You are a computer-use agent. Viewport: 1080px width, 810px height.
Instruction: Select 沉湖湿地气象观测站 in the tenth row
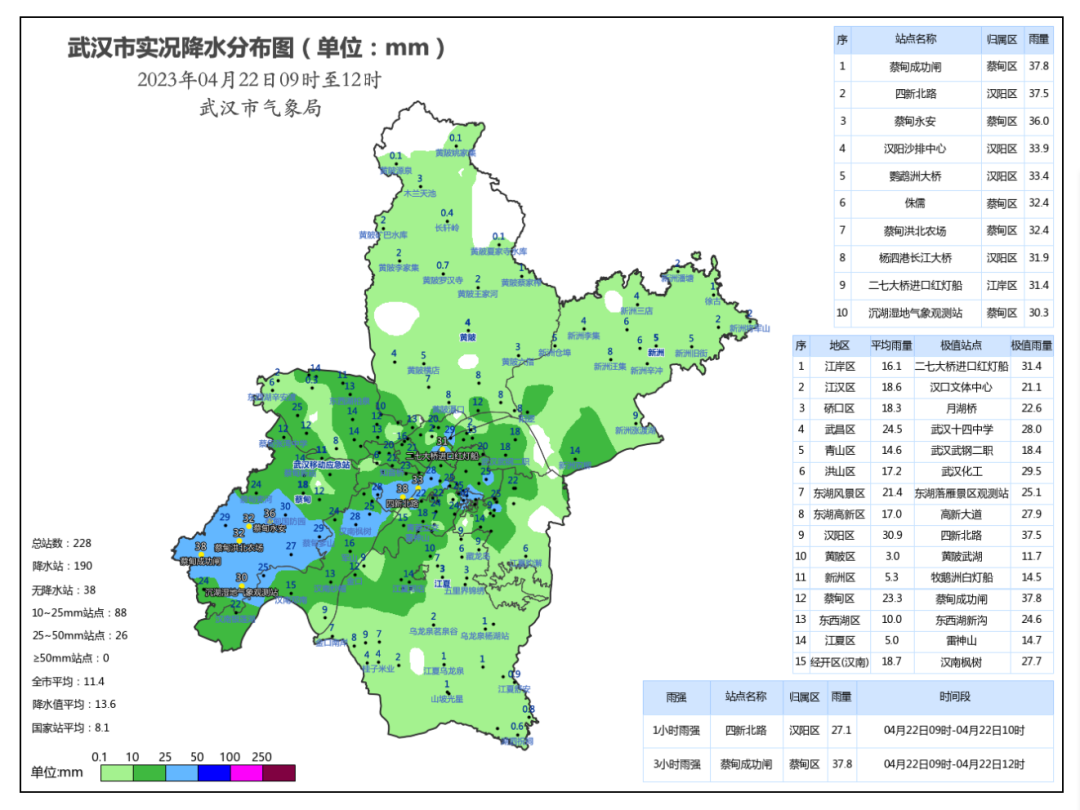915,313
